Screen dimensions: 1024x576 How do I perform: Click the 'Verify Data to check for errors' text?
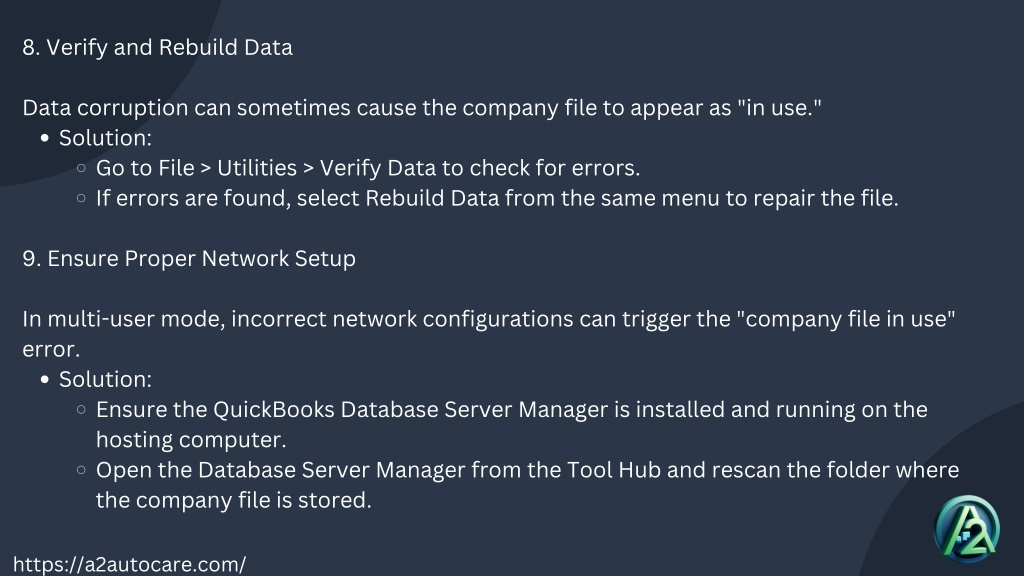pos(479,168)
